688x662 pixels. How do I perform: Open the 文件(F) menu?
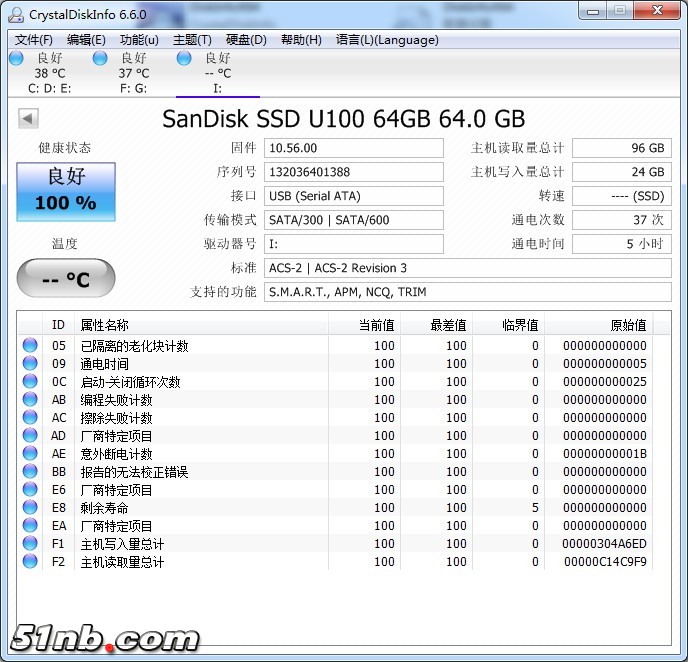pyautogui.click(x=34, y=40)
